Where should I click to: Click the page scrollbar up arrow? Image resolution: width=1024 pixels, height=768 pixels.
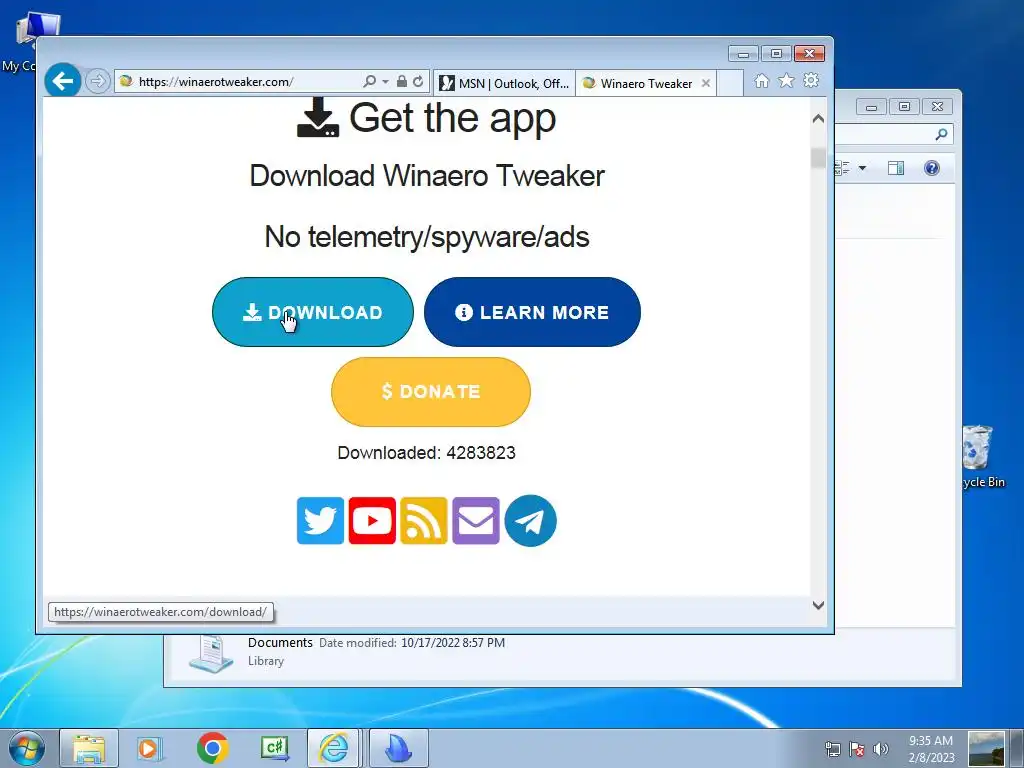pos(818,119)
